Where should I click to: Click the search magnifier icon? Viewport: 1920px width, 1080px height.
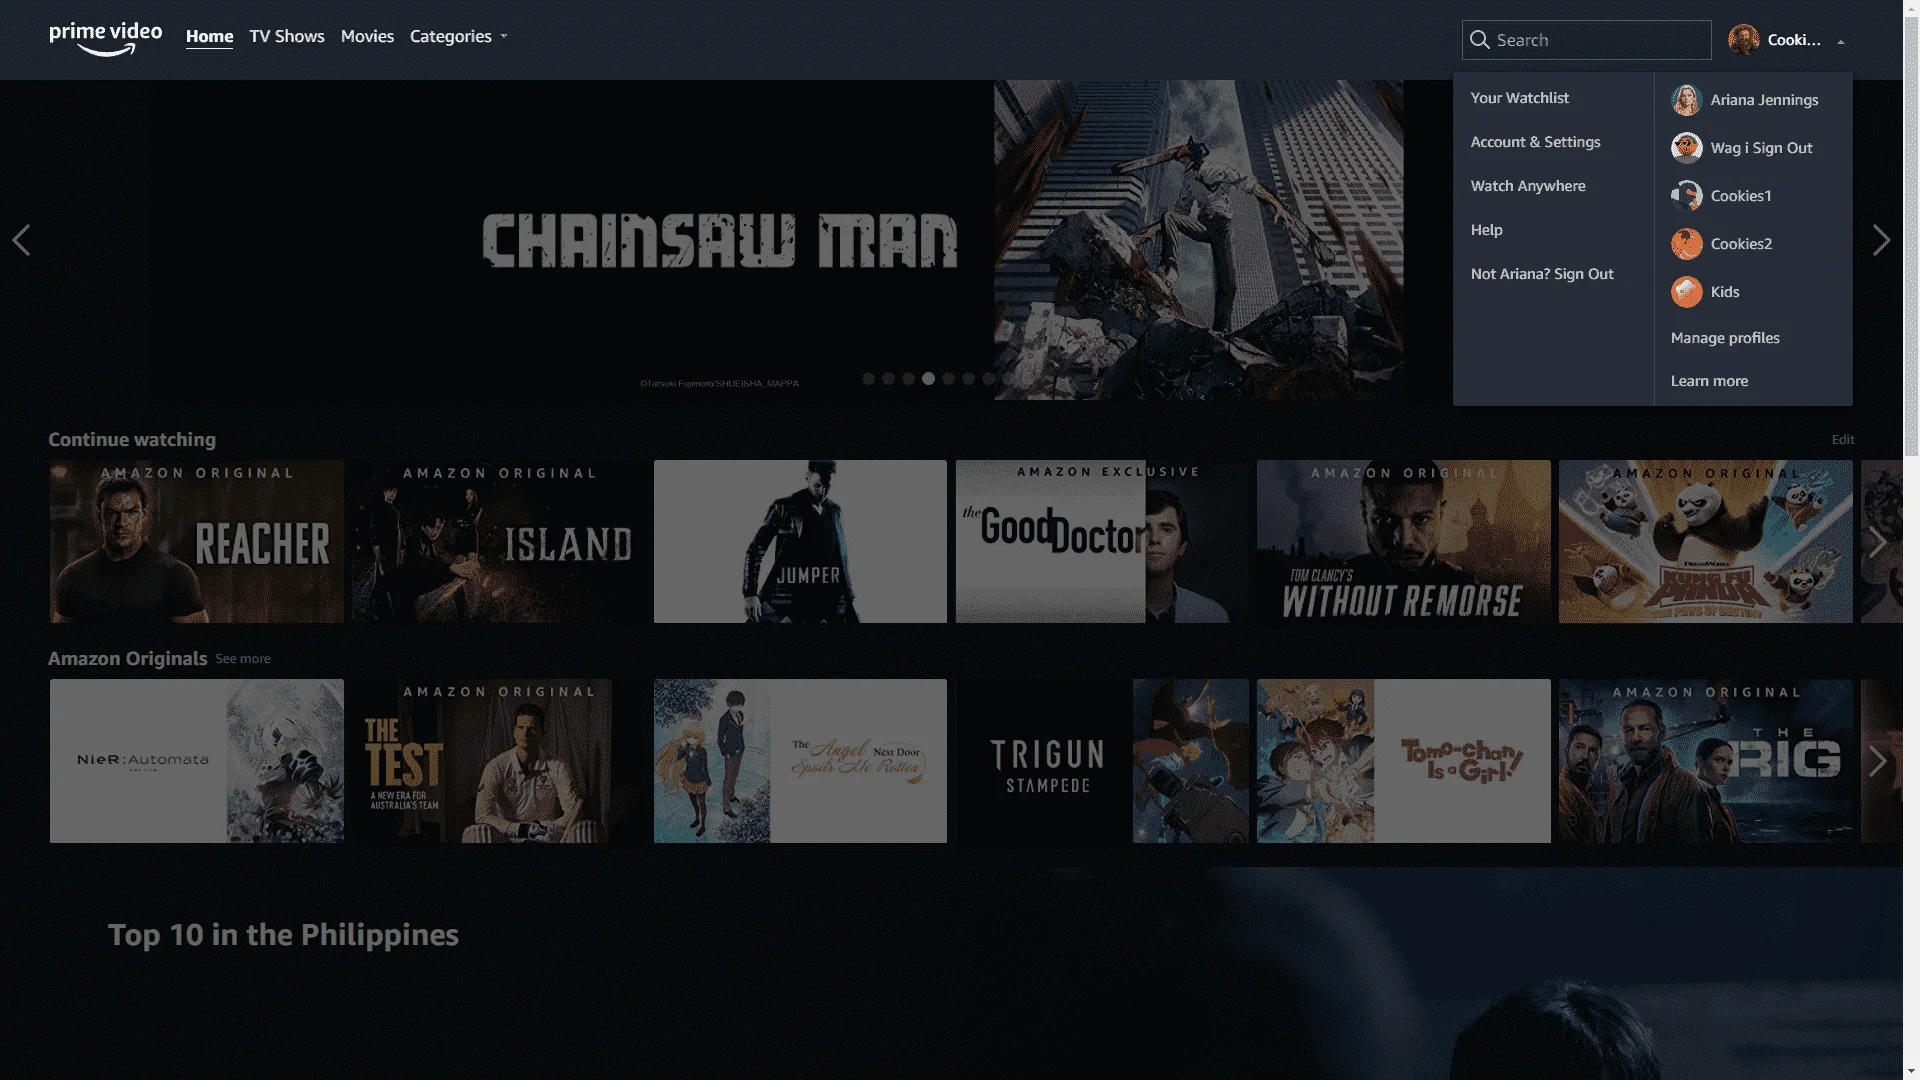coord(1480,40)
